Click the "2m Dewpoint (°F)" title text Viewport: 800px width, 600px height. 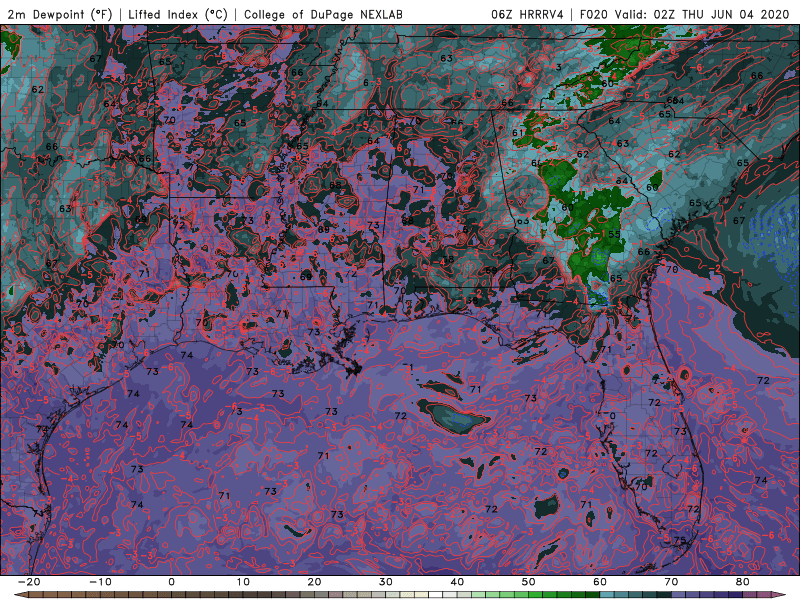59,14
